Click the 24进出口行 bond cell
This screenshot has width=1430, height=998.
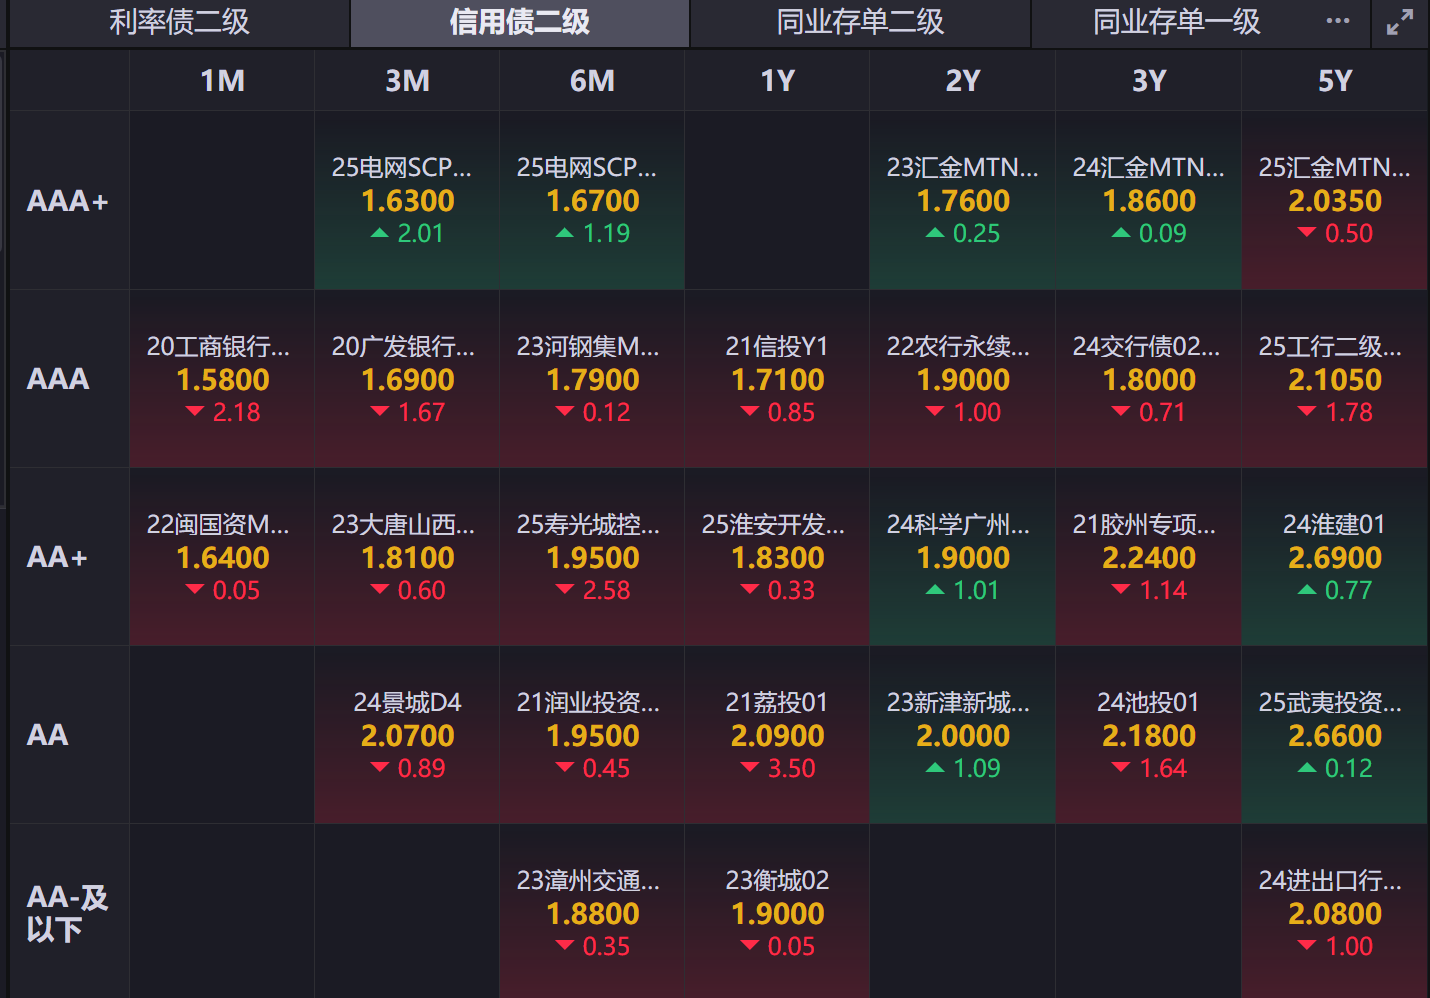coord(1334,913)
